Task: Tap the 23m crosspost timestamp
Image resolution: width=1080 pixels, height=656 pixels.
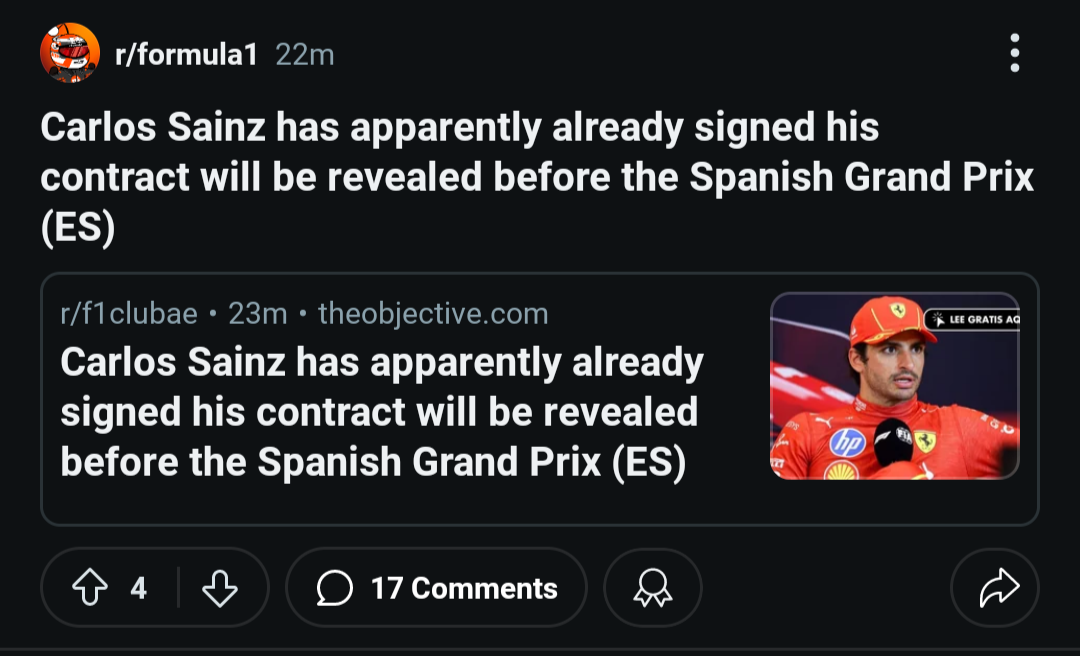Action: [258, 314]
